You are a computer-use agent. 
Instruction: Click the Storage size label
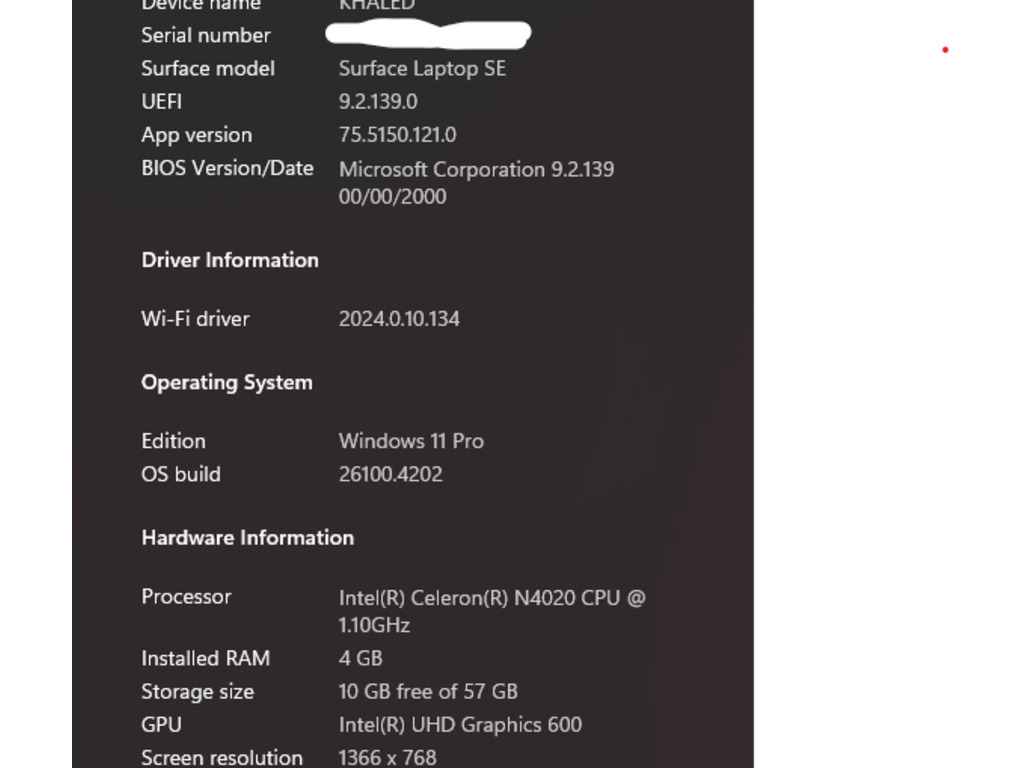197,692
